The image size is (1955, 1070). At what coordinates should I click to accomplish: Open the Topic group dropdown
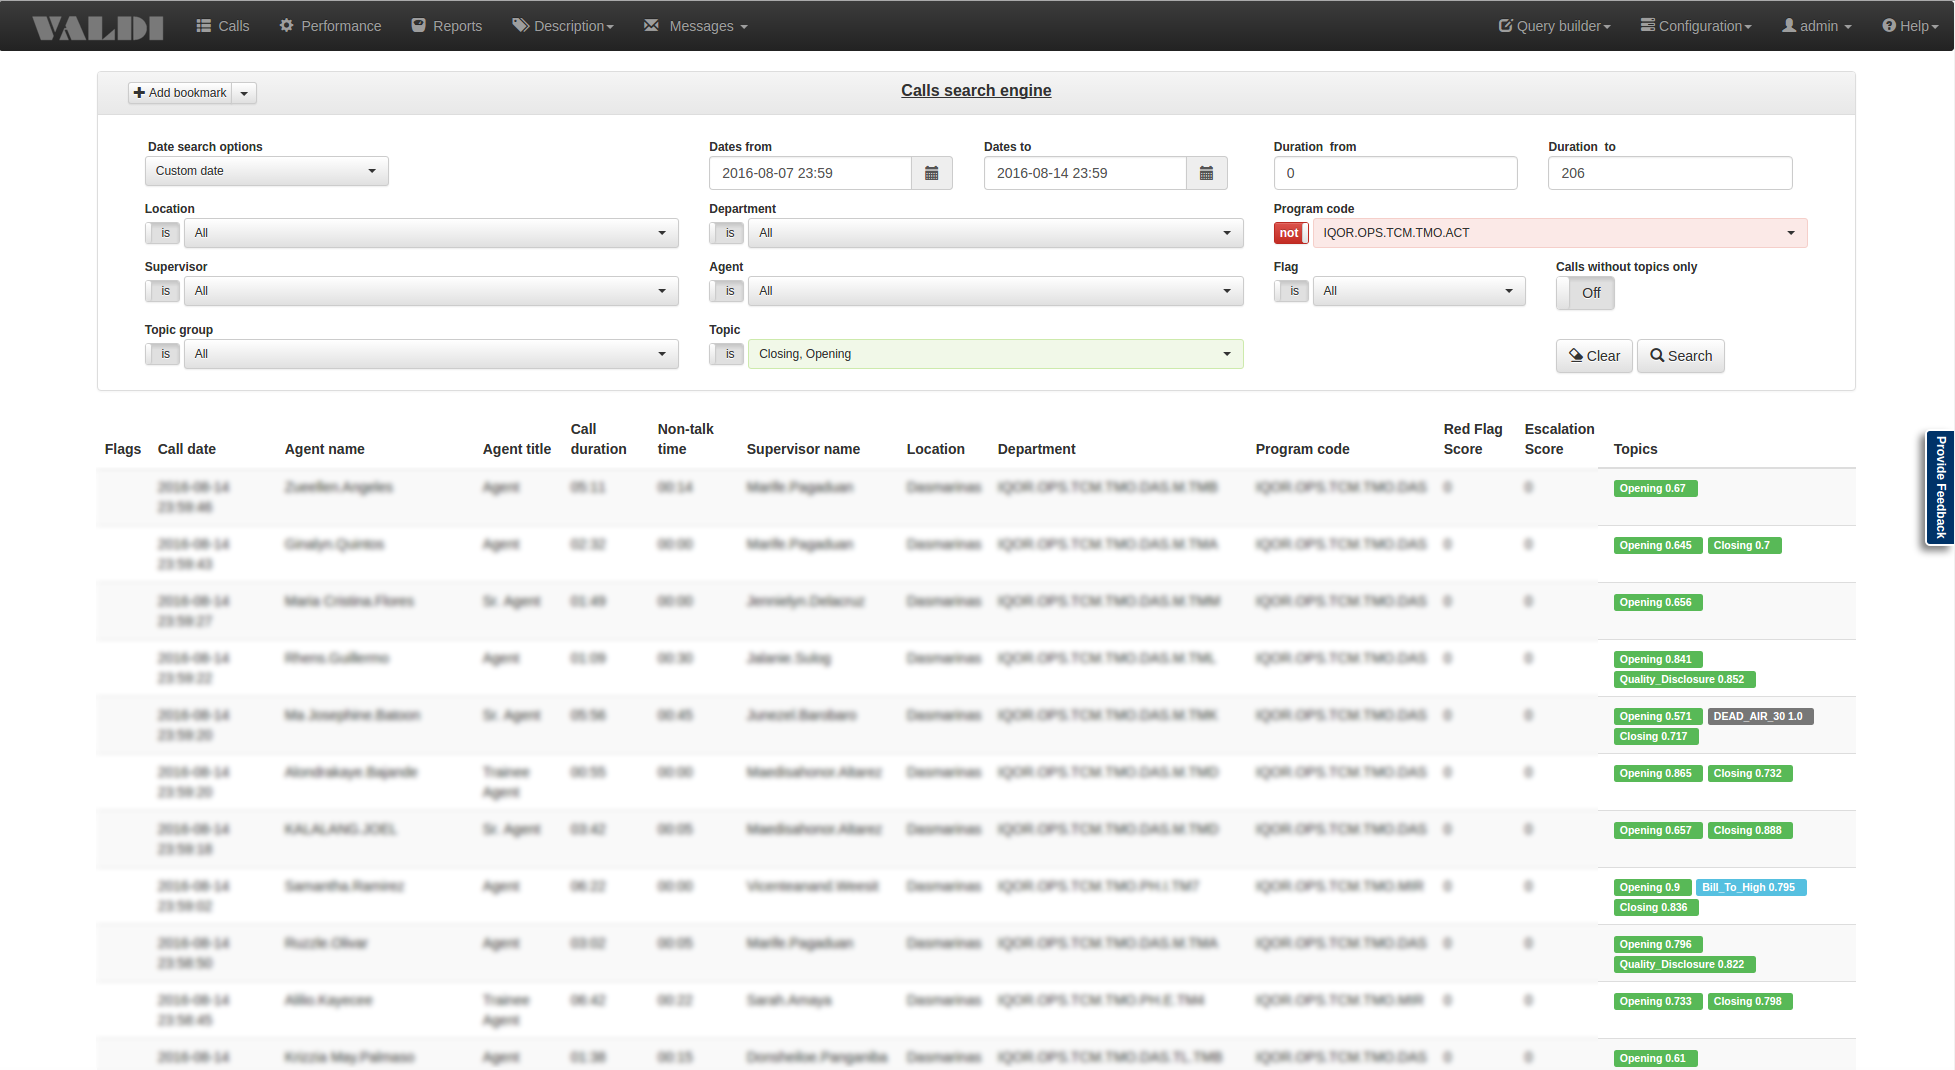(x=431, y=354)
